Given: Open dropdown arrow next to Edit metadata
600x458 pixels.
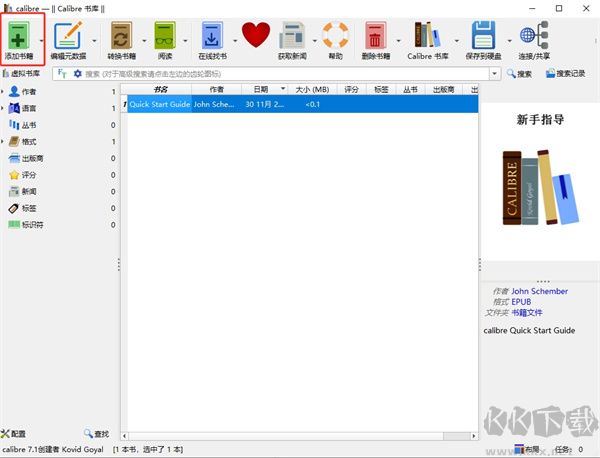Looking at the screenshot, I should [x=94, y=40].
